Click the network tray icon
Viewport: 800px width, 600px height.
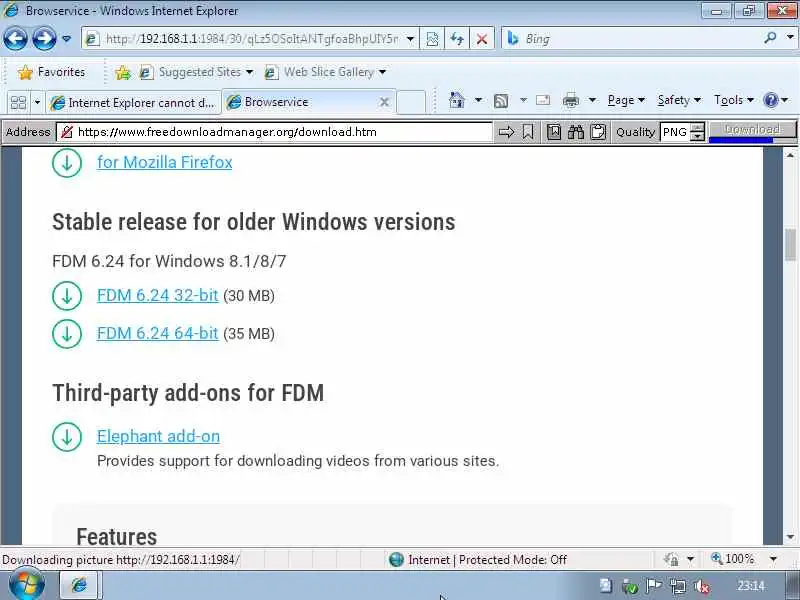[x=678, y=586]
